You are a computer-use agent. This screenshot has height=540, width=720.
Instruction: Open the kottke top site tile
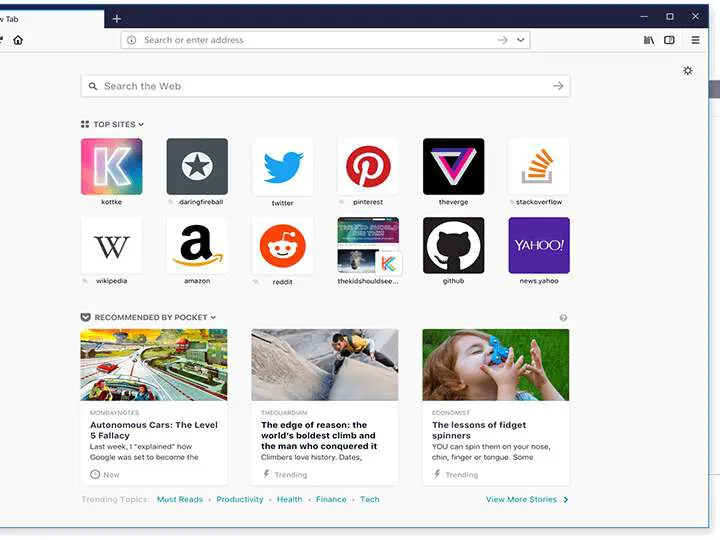(112, 167)
